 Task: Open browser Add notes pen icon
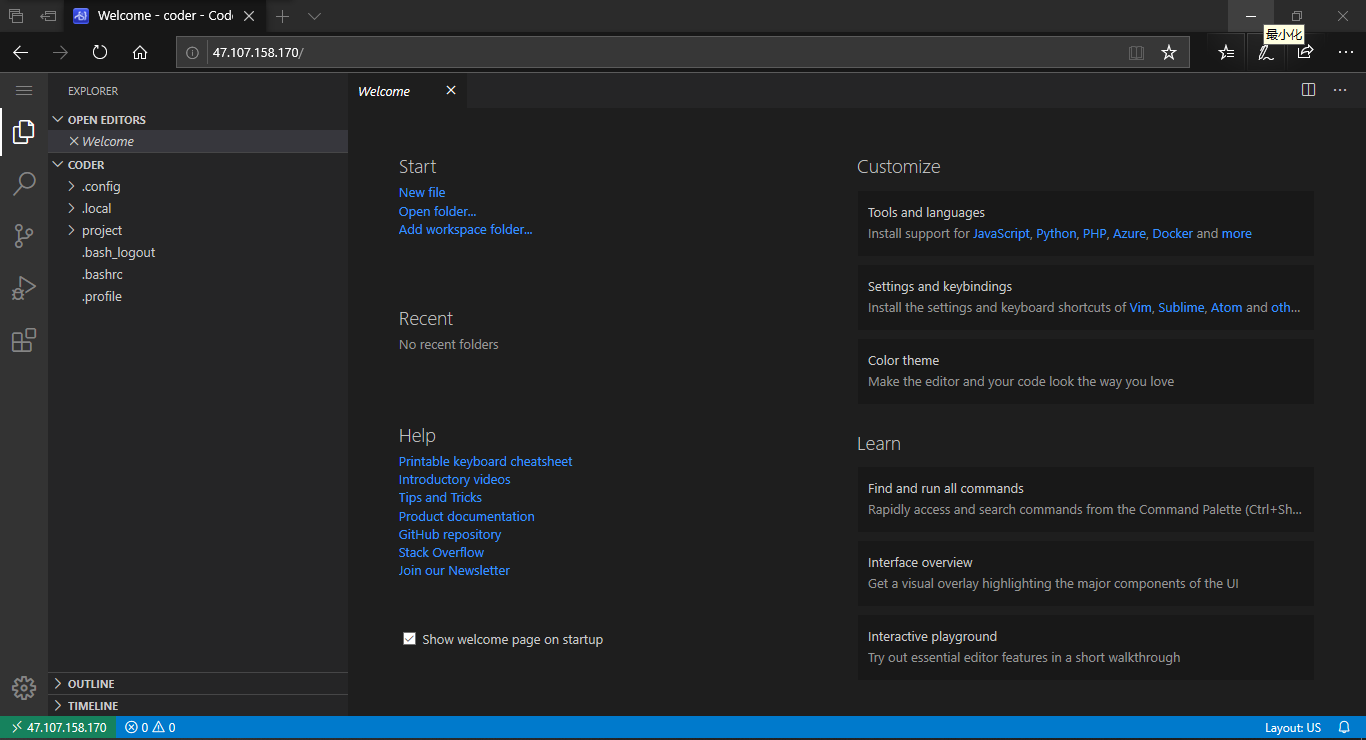(1266, 52)
